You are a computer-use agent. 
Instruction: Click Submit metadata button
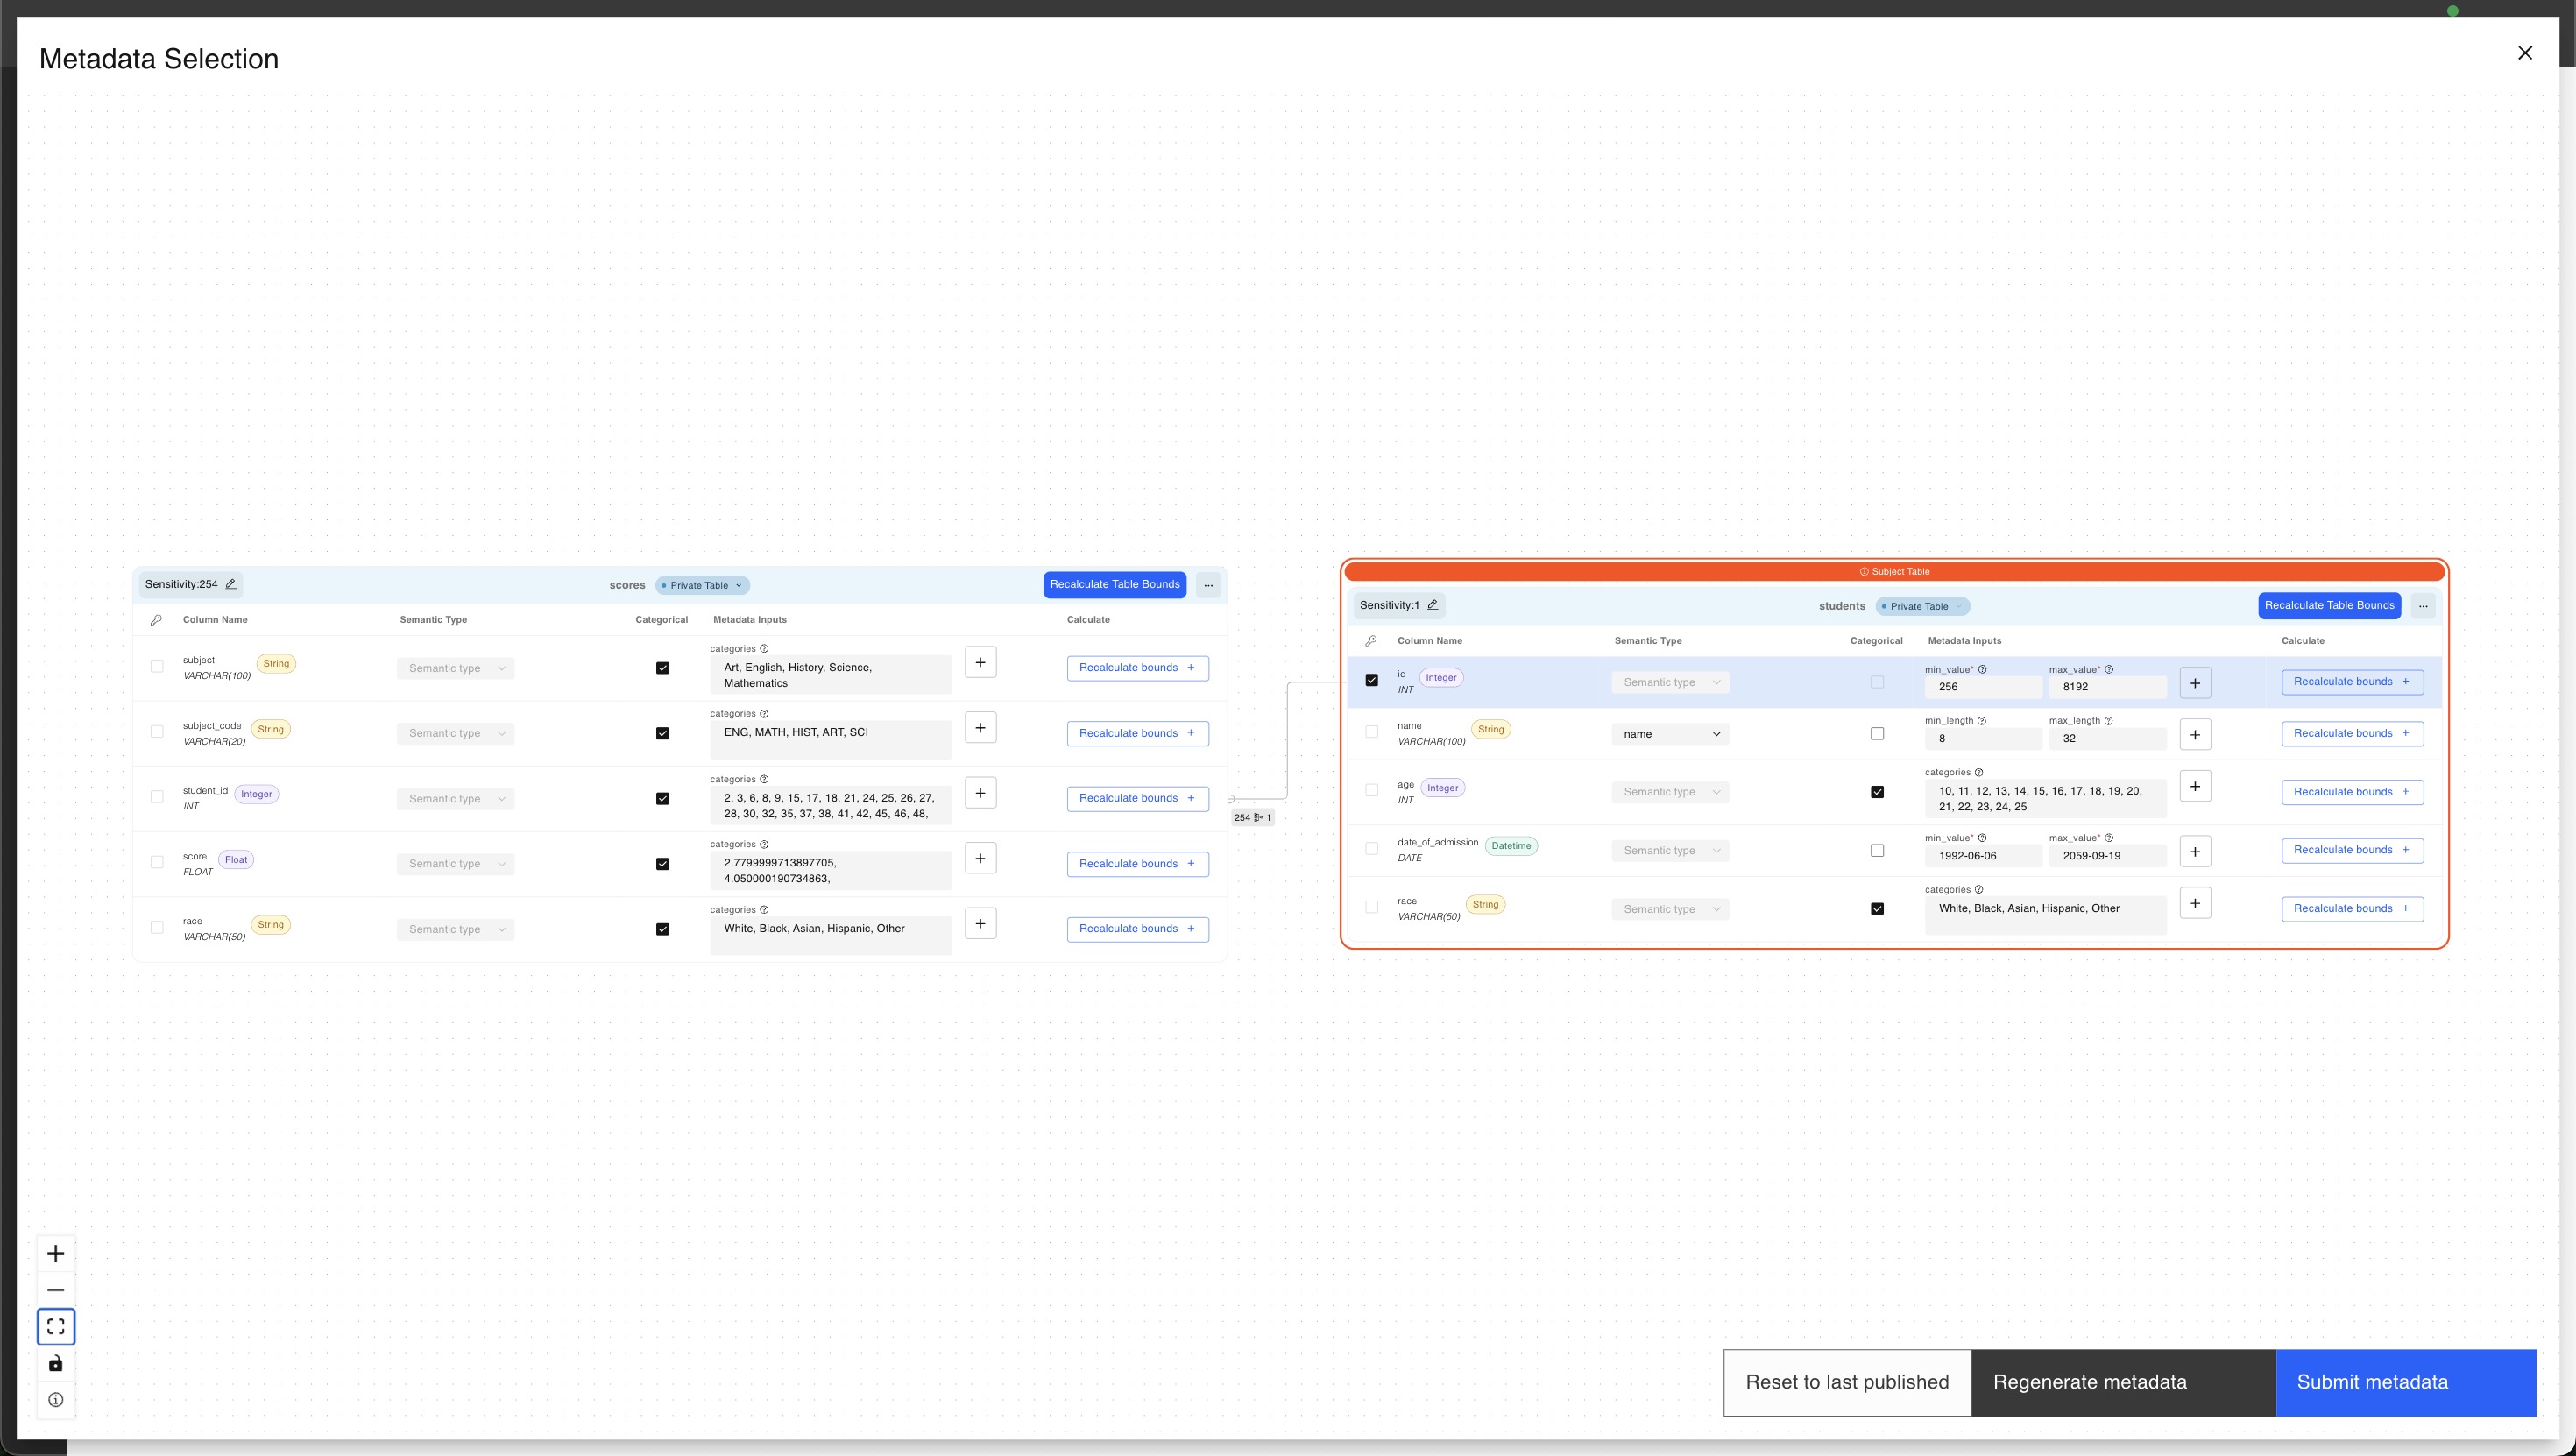pyautogui.click(x=2406, y=1383)
